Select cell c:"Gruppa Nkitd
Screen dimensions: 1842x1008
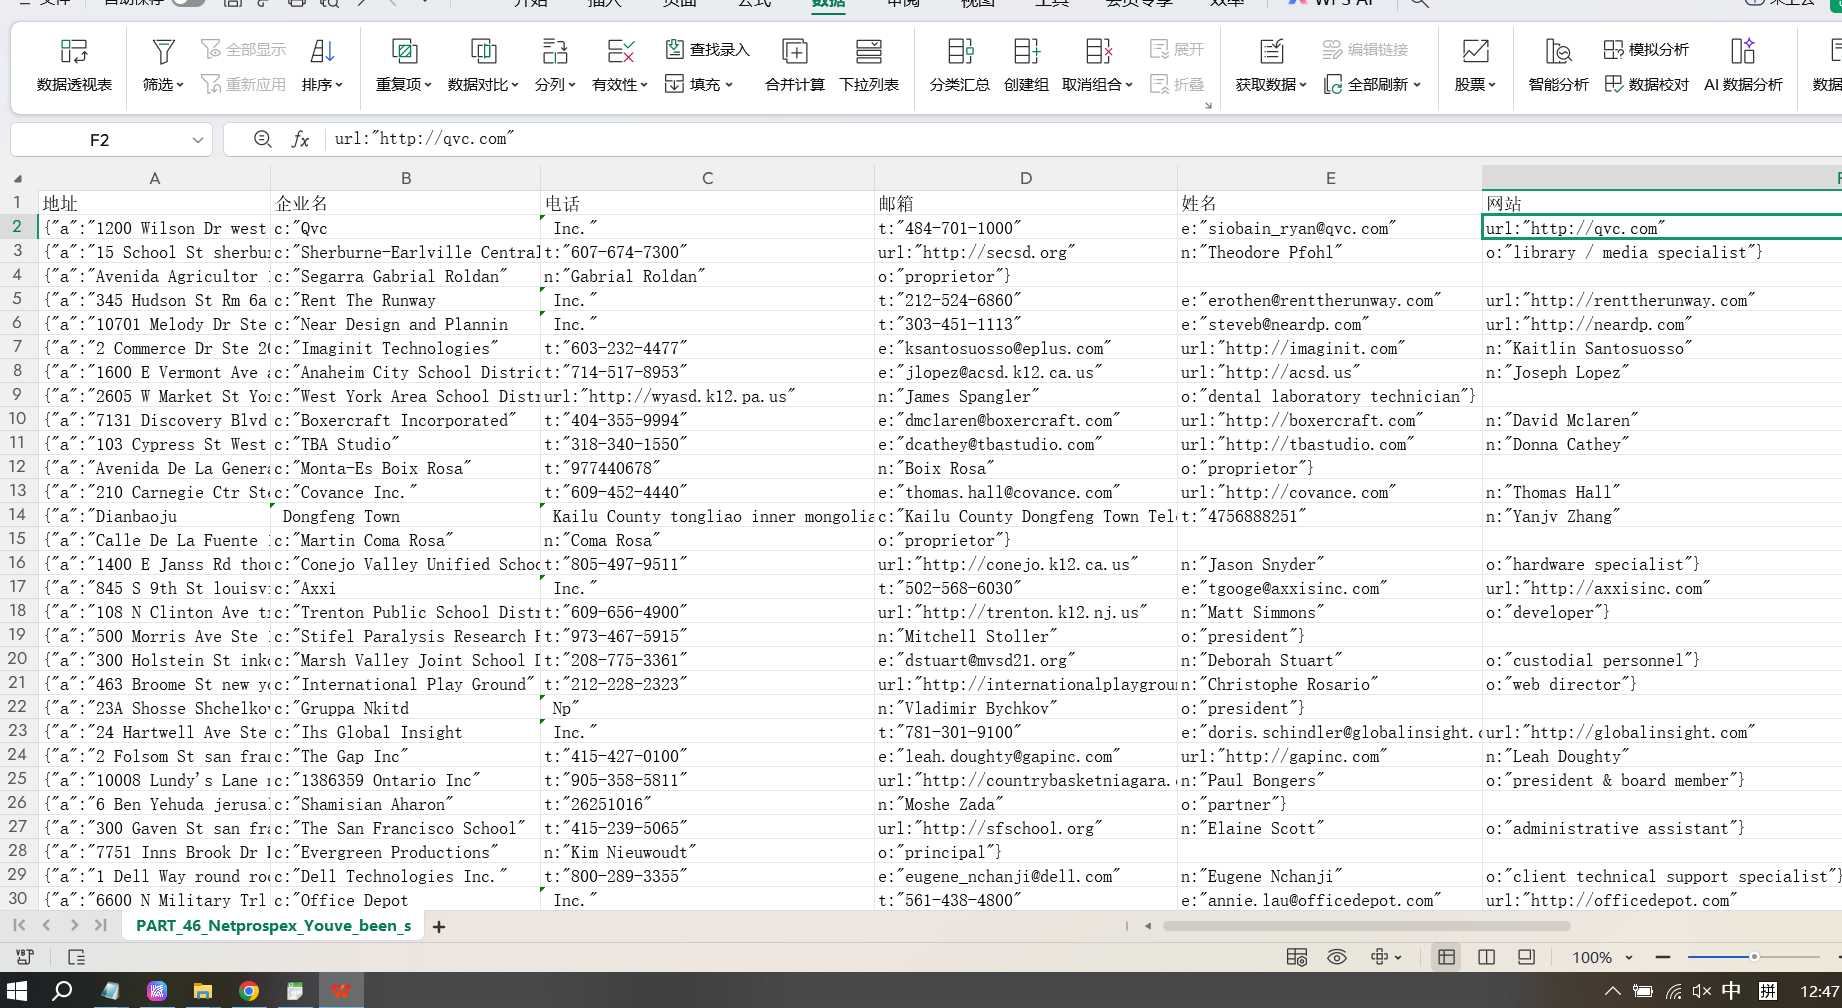[x=405, y=707]
